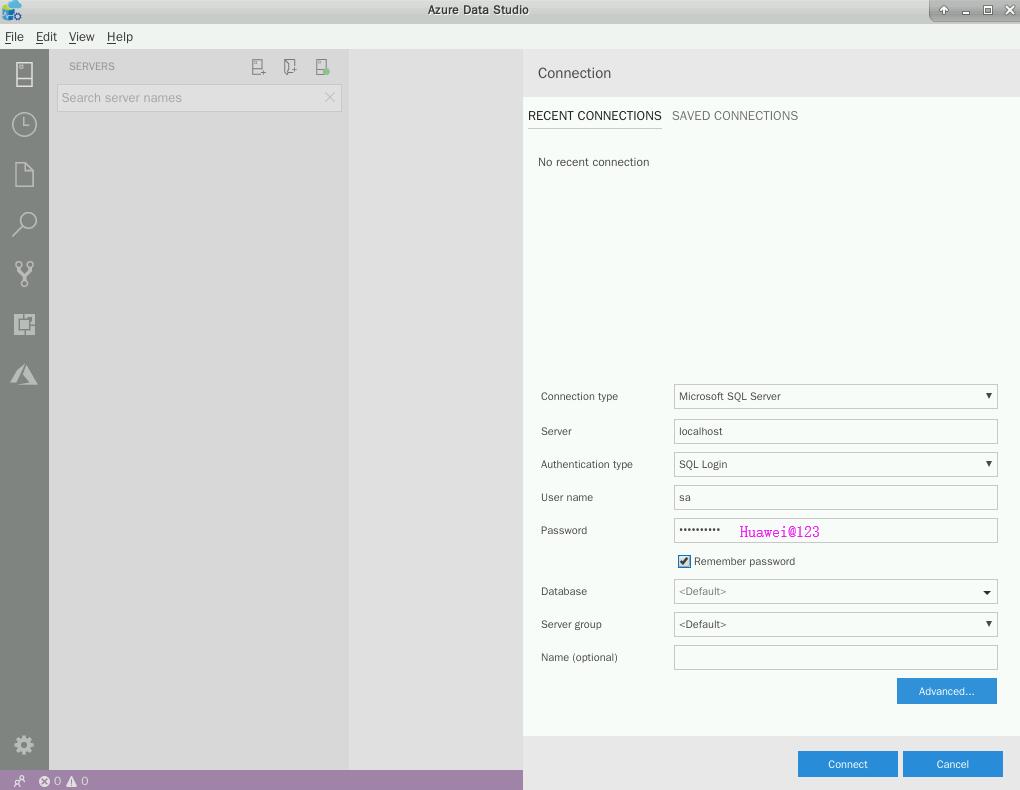Image resolution: width=1020 pixels, height=790 pixels.
Task: Click the Advanced... button
Action: tap(946, 691)
